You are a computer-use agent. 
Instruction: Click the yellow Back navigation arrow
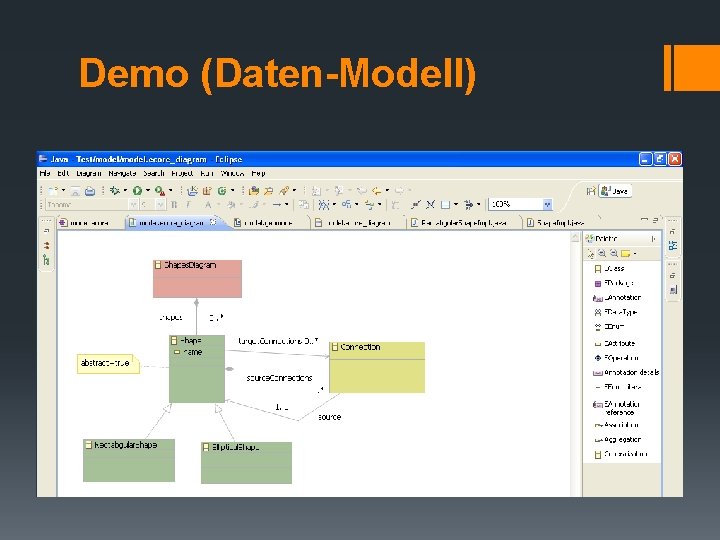[x=377, y=191]
